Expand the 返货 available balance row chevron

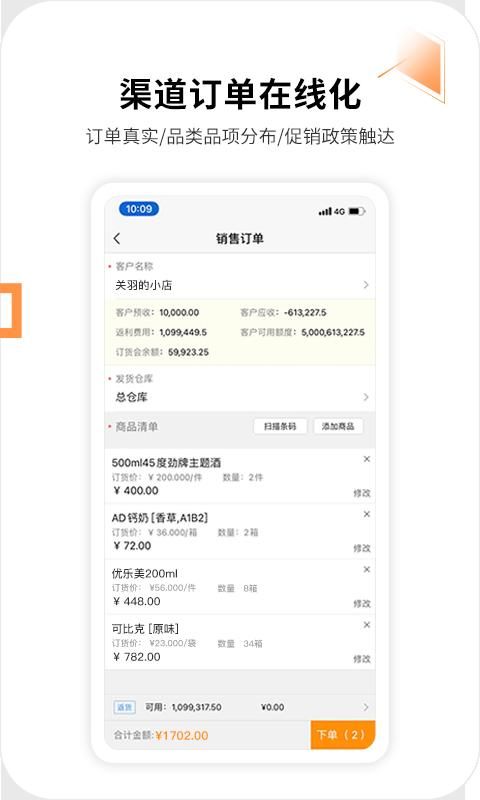click(366, 707)
